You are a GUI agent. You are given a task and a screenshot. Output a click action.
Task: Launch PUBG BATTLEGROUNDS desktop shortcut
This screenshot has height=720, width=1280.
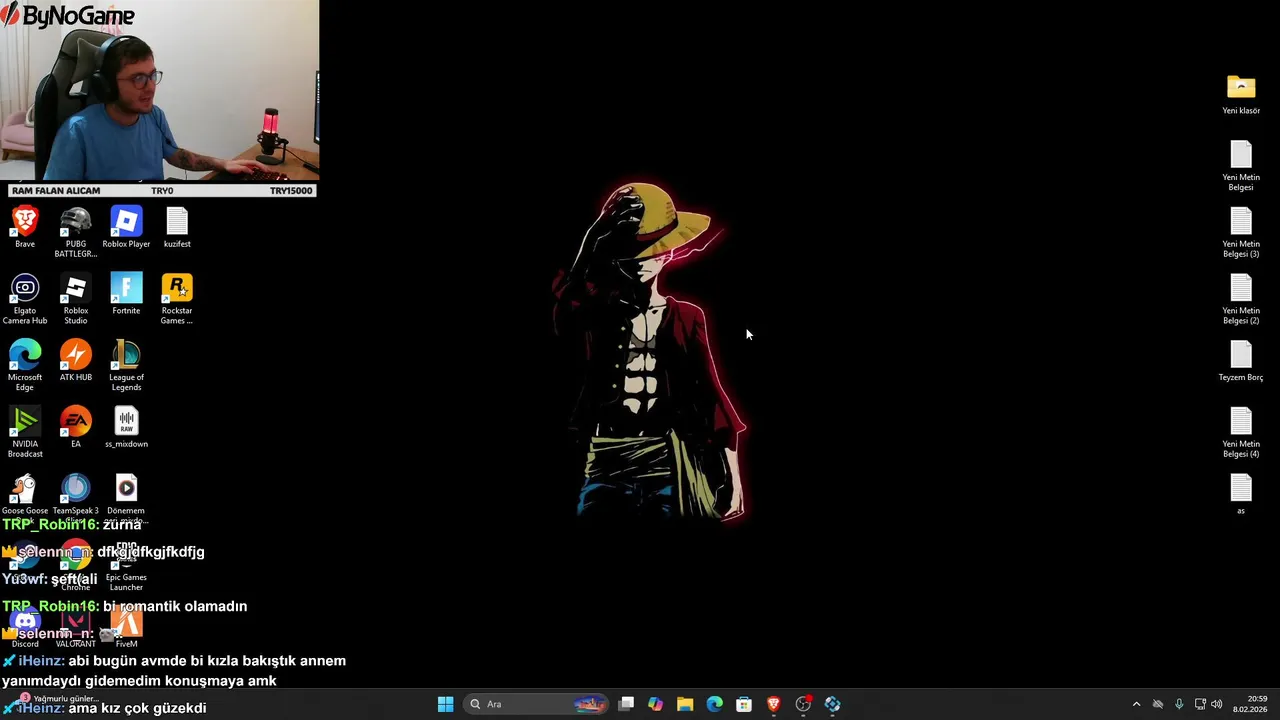76,232
